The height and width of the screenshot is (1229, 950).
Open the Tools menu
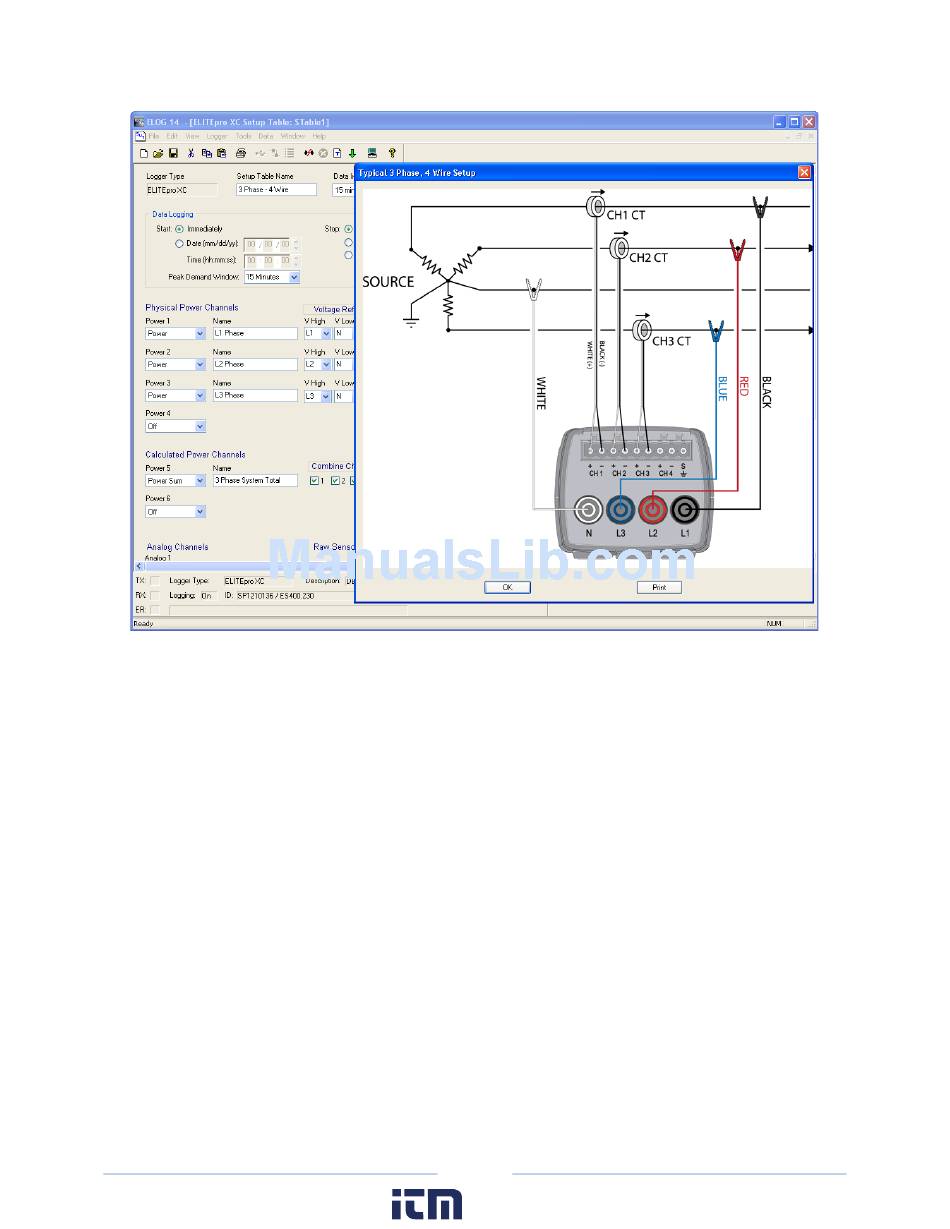tap(243, 136)
